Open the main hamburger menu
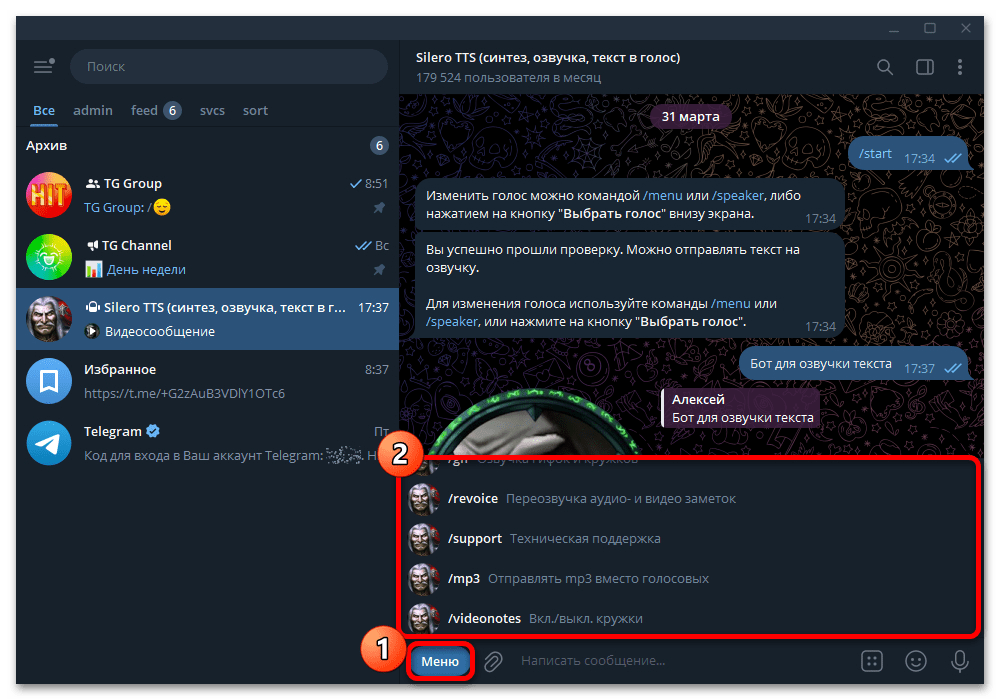 [x=43, y=66]
